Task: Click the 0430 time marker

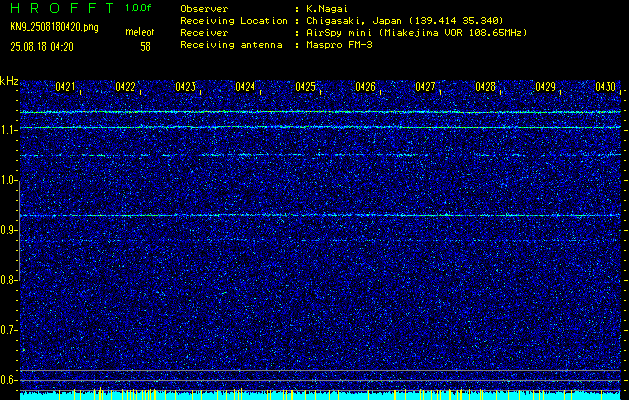Action: pos(605,86)
